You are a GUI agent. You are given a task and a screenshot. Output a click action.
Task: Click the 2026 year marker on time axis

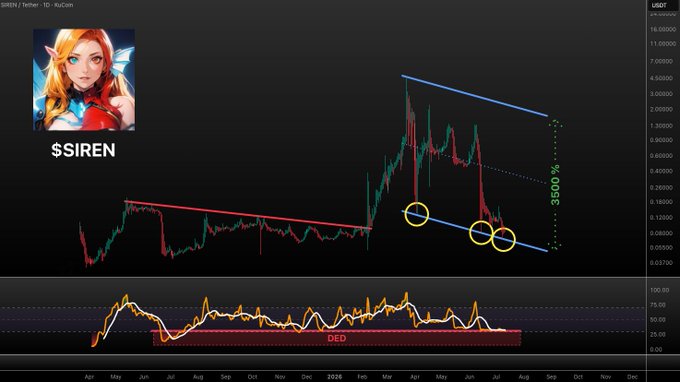335,377
